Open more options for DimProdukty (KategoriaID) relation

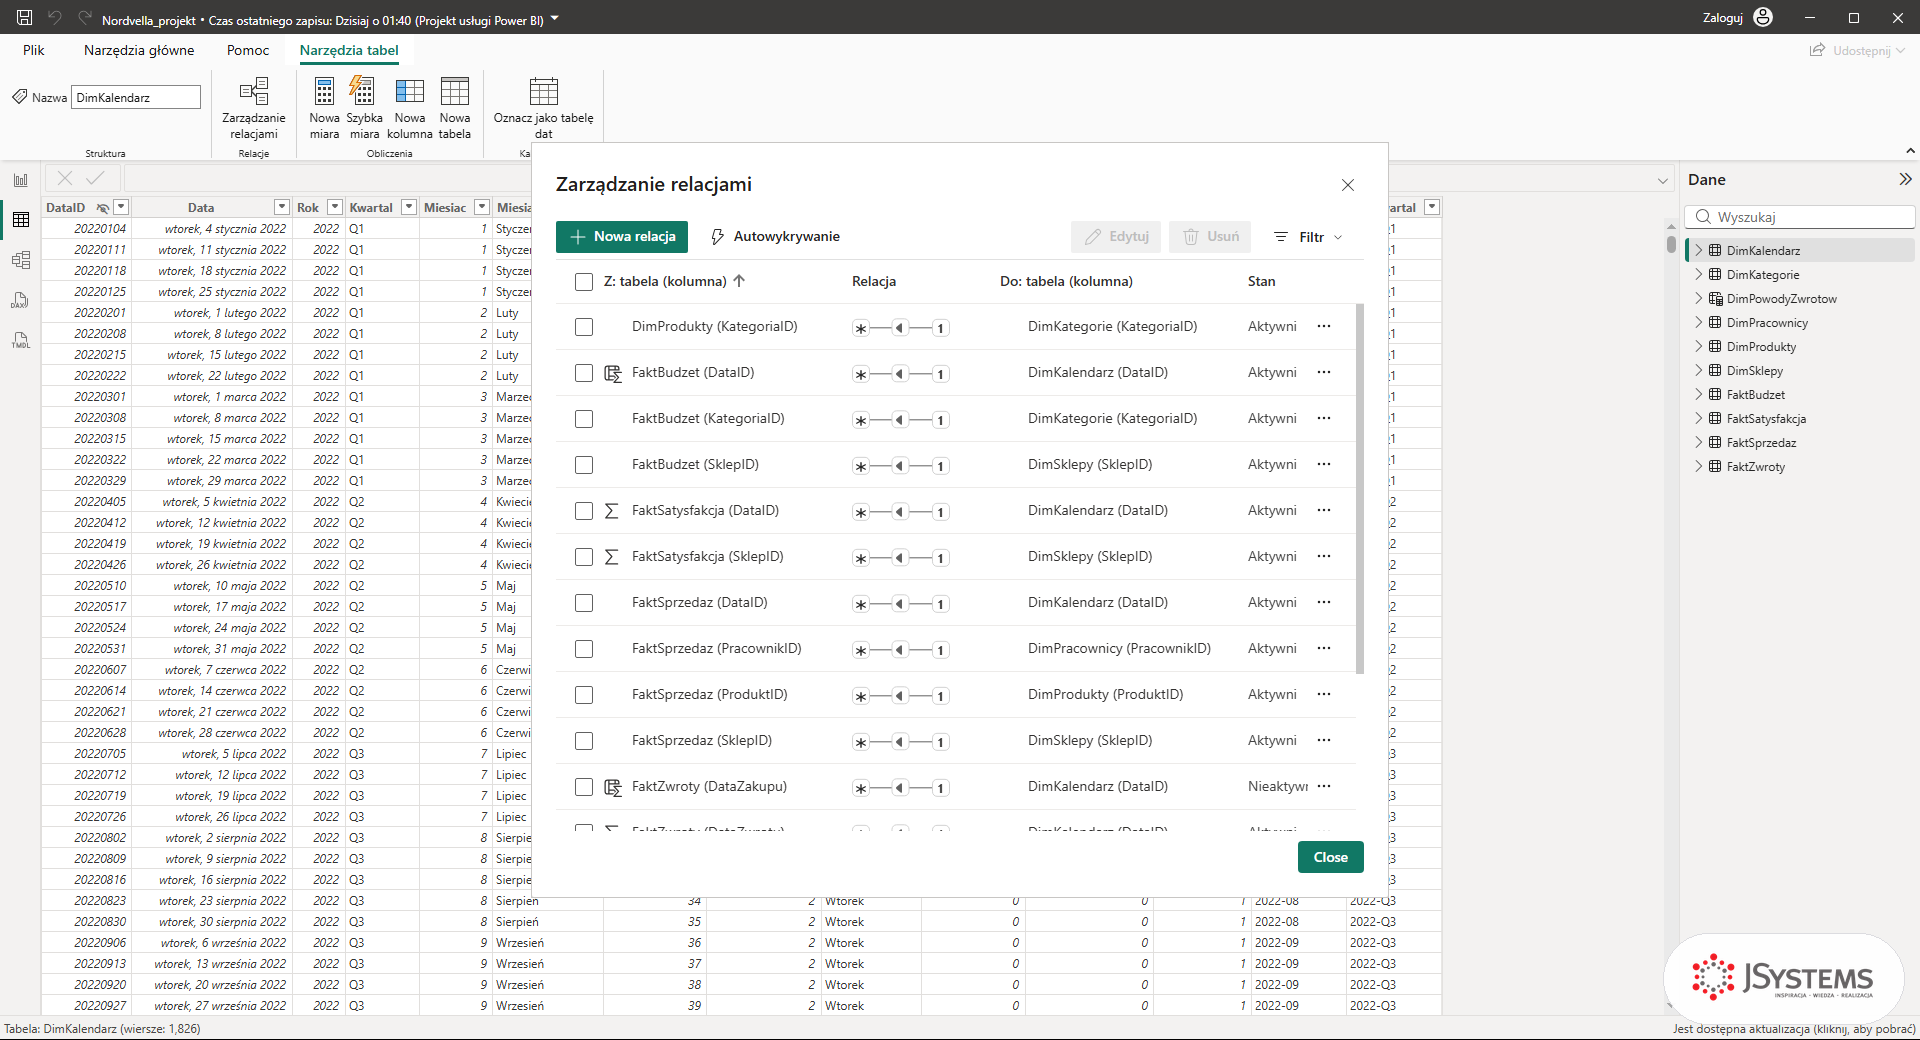1324,326
